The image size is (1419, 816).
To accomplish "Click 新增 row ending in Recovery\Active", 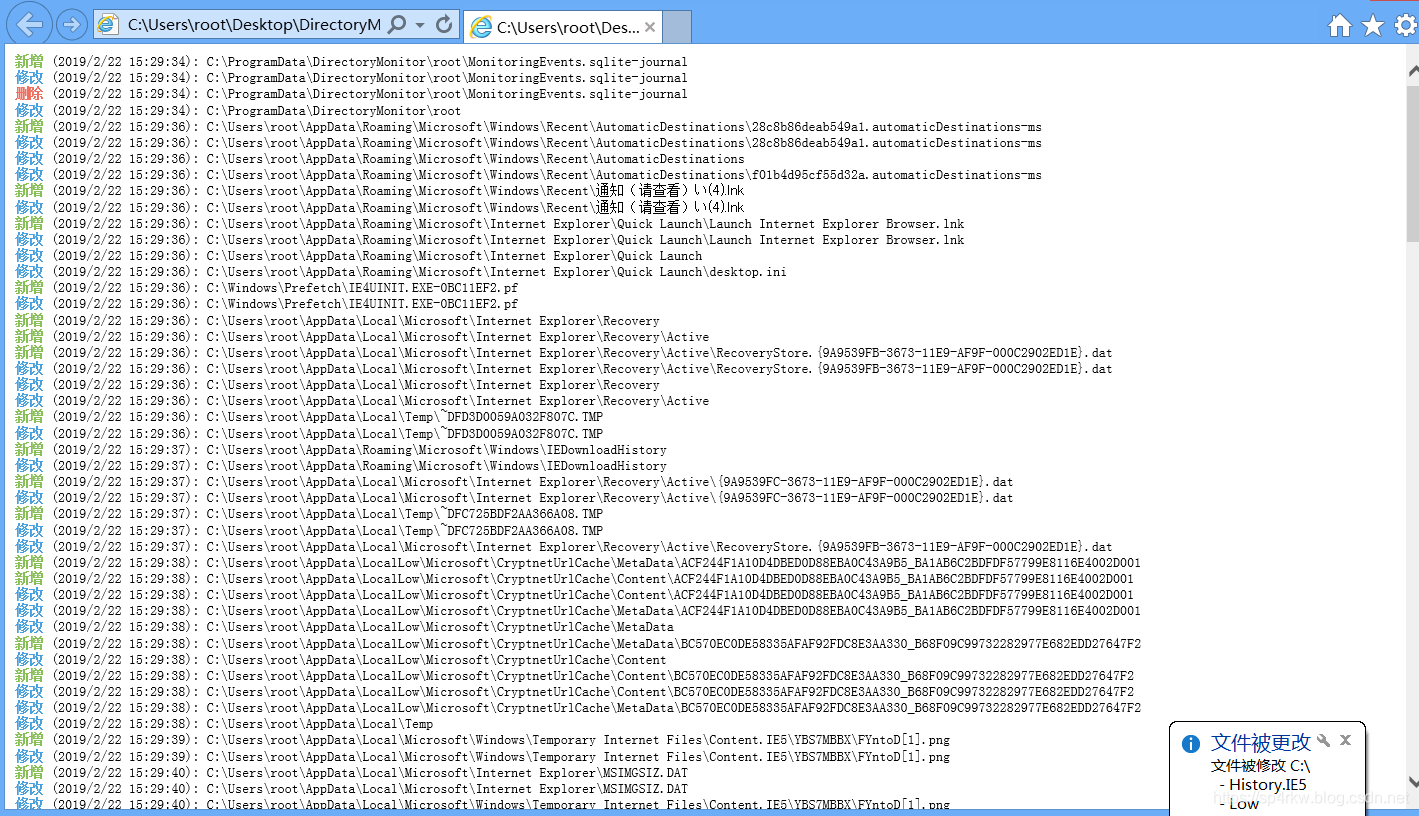I will tap(362, 337).
